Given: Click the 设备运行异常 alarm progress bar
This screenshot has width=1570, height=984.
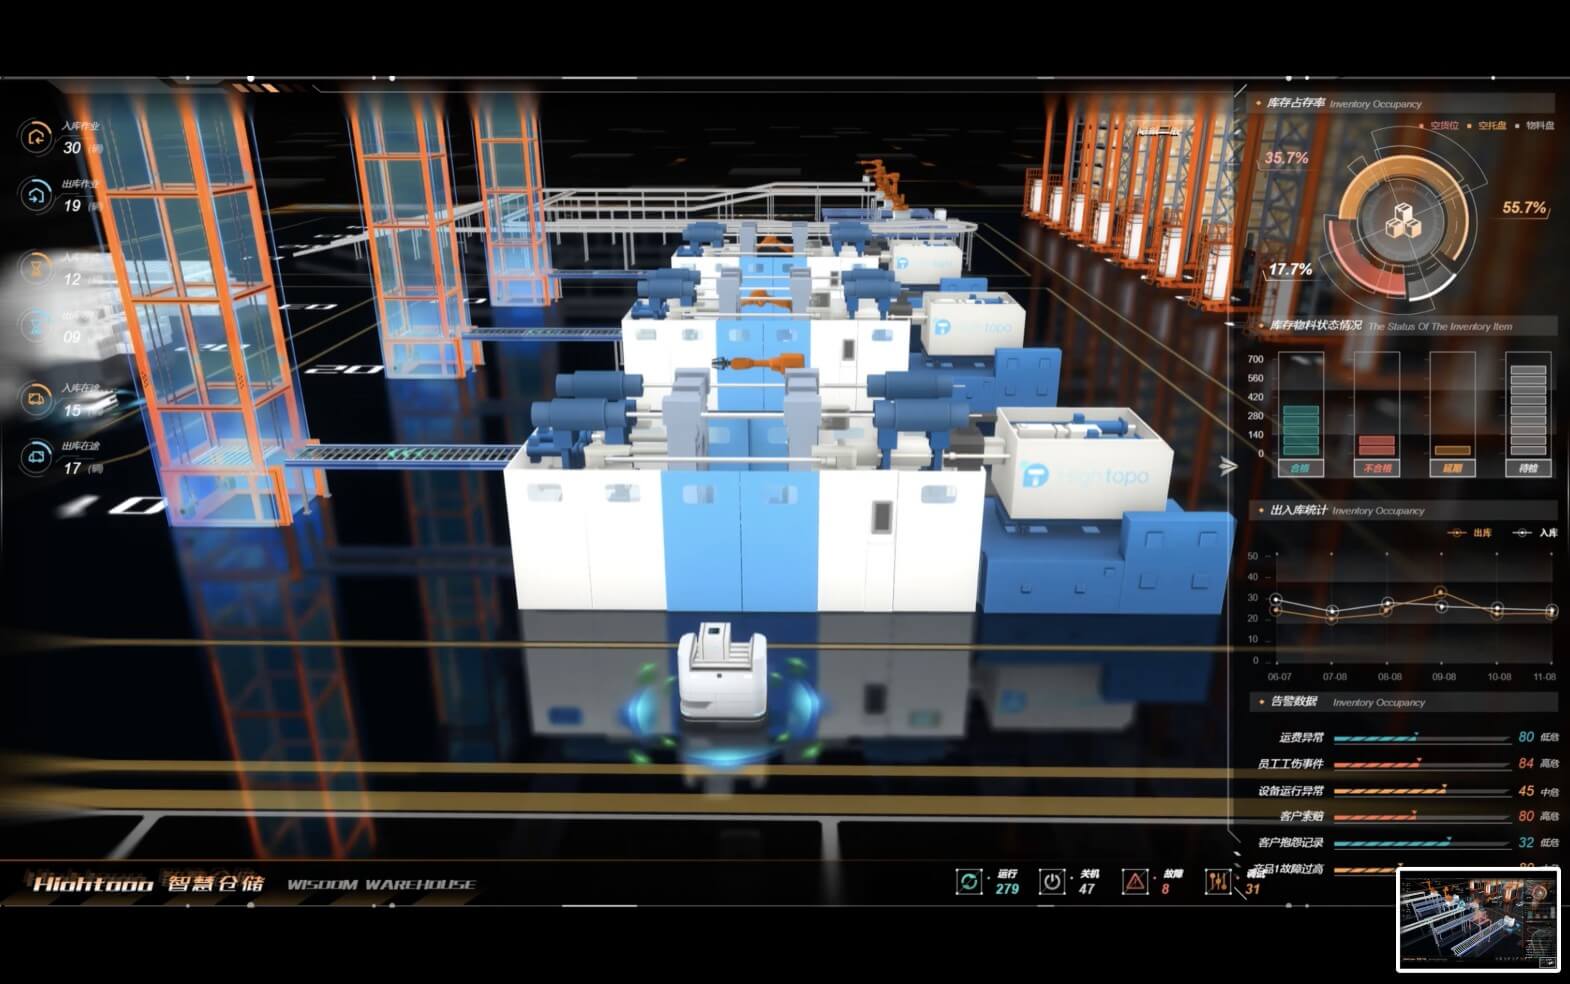Looking at the screenshot, I should pos(1421,791).
